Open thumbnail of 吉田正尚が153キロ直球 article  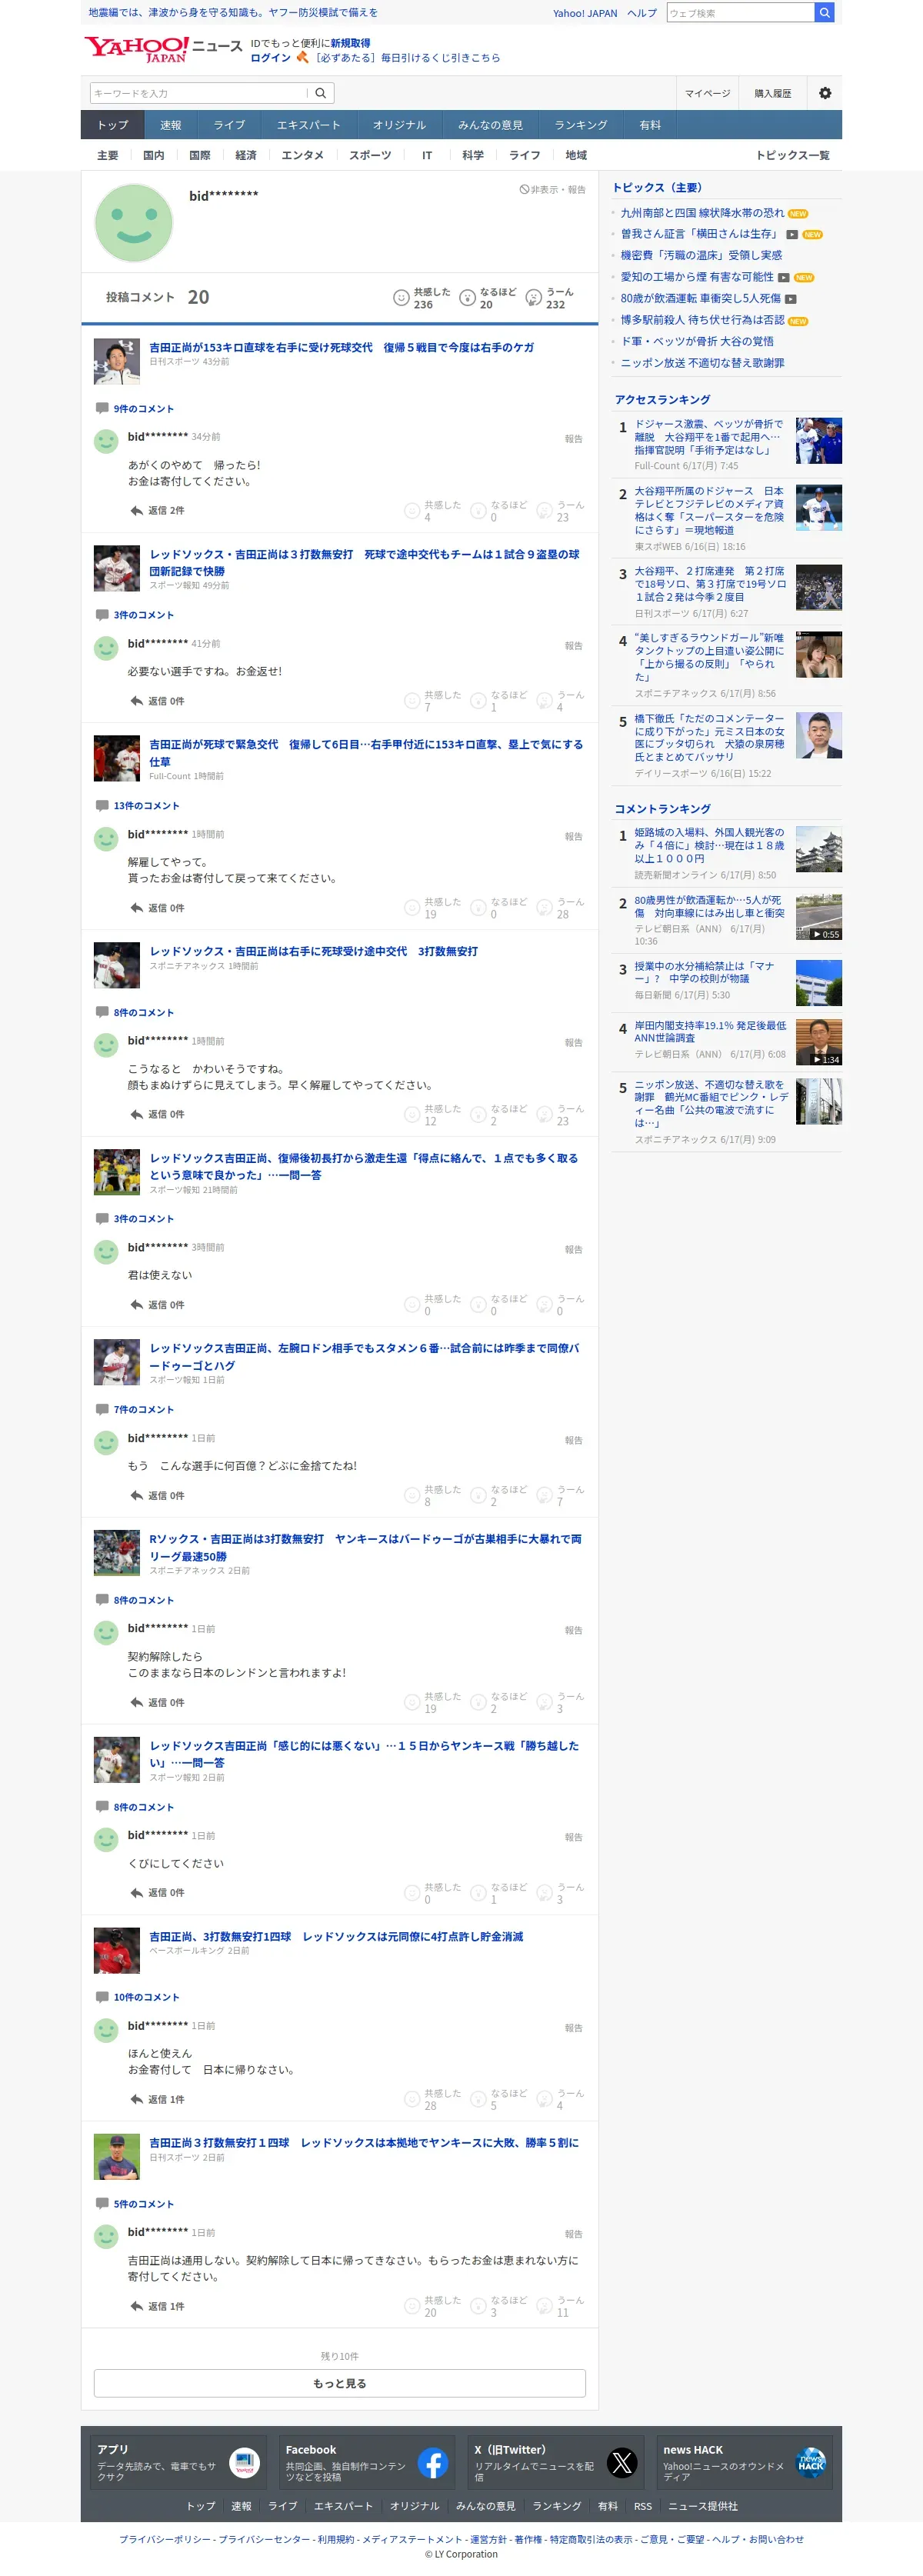117,362
